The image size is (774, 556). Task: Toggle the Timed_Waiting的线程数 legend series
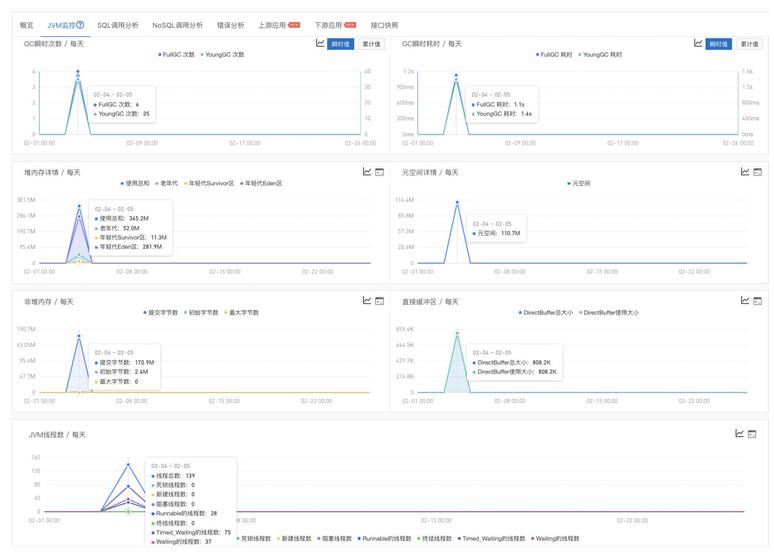(x=491, y=539)
